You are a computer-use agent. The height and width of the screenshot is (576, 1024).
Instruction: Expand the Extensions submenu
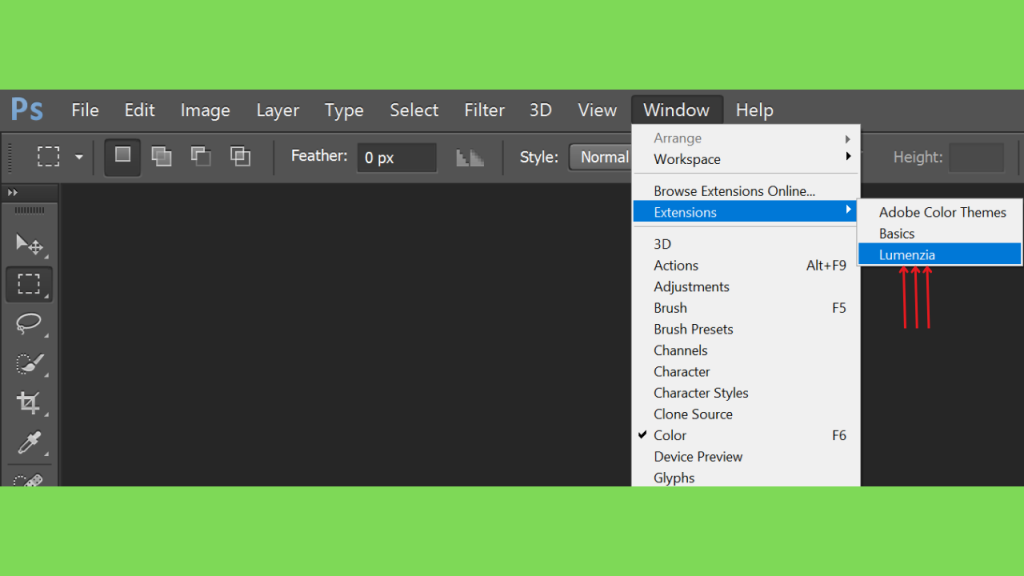click(746, 212)
